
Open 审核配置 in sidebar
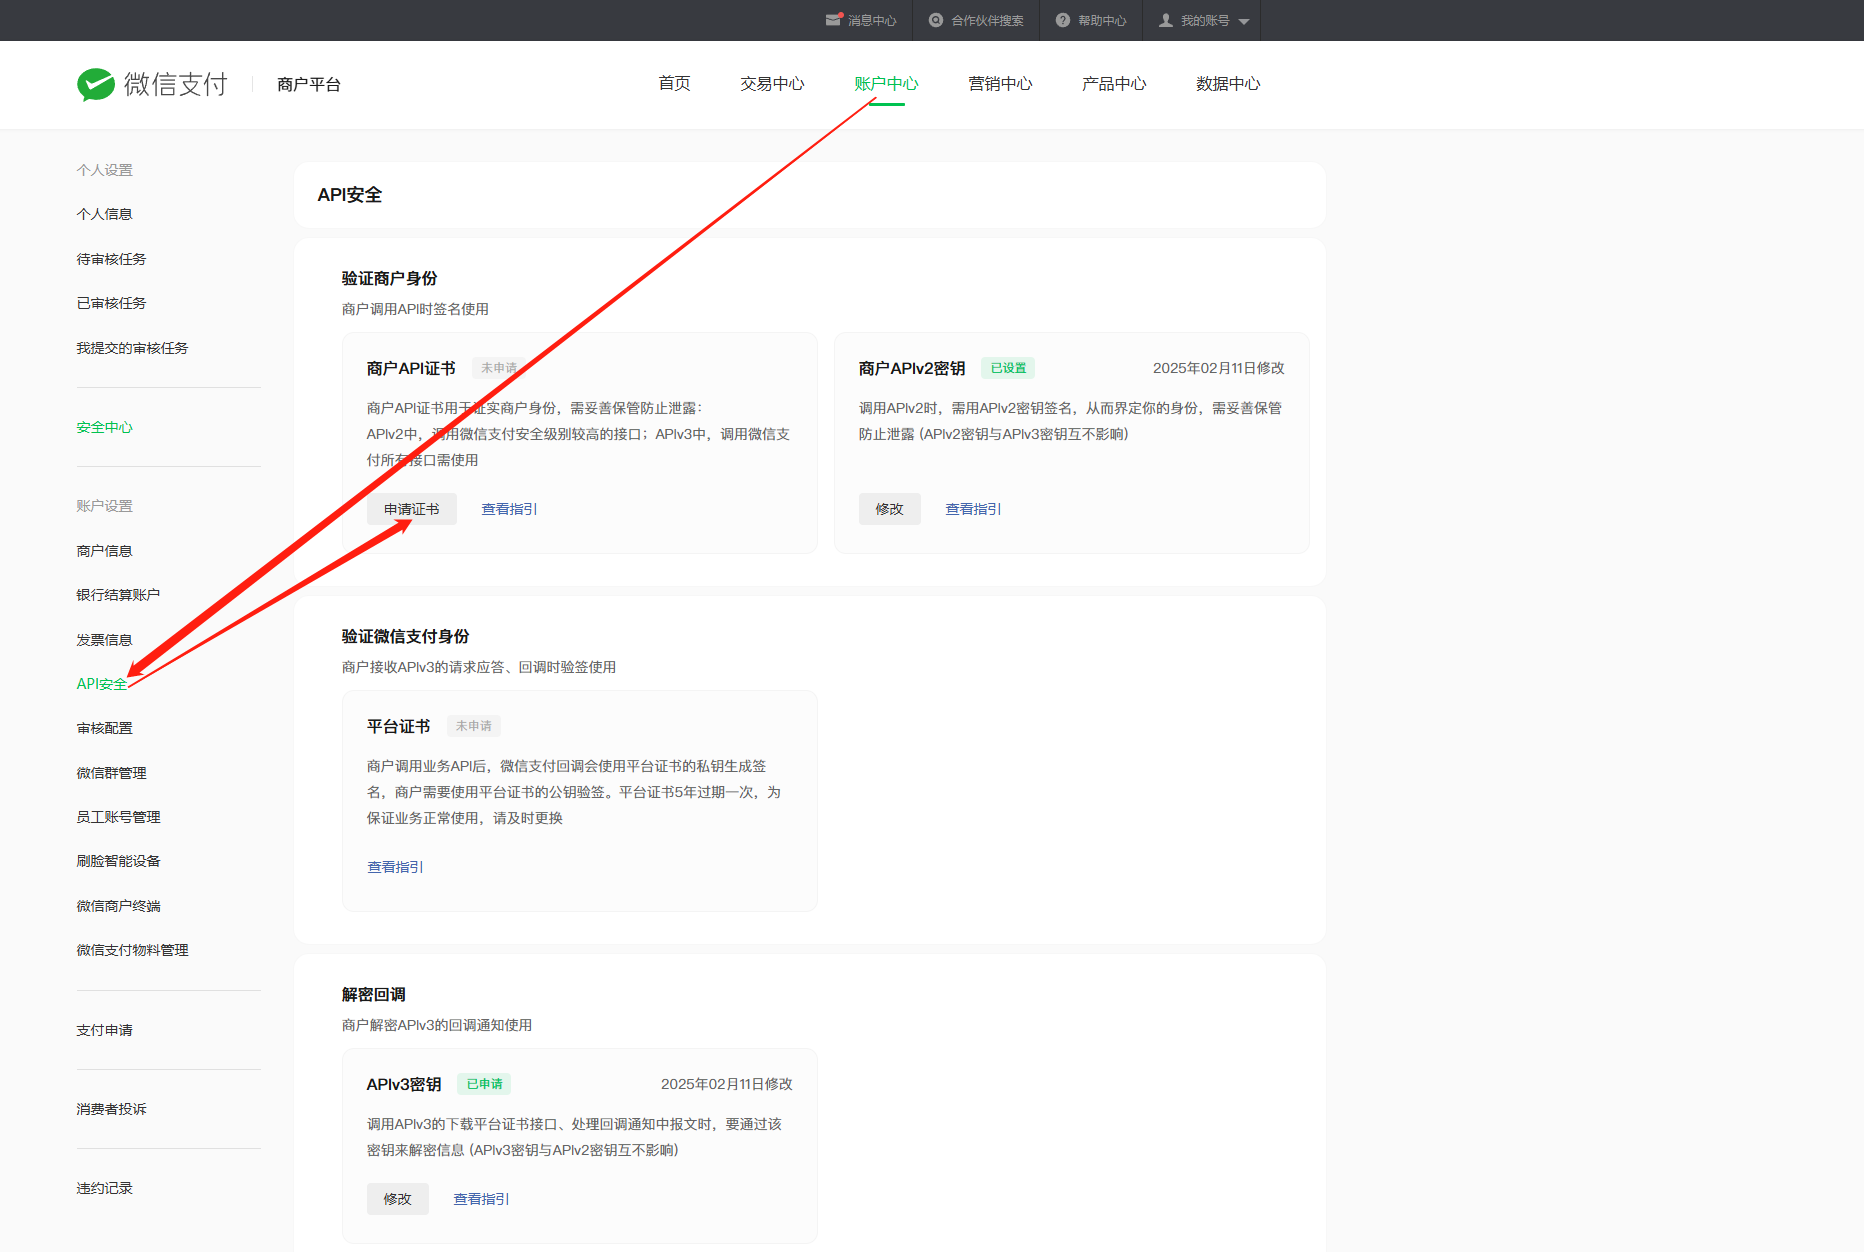(105, 728)
